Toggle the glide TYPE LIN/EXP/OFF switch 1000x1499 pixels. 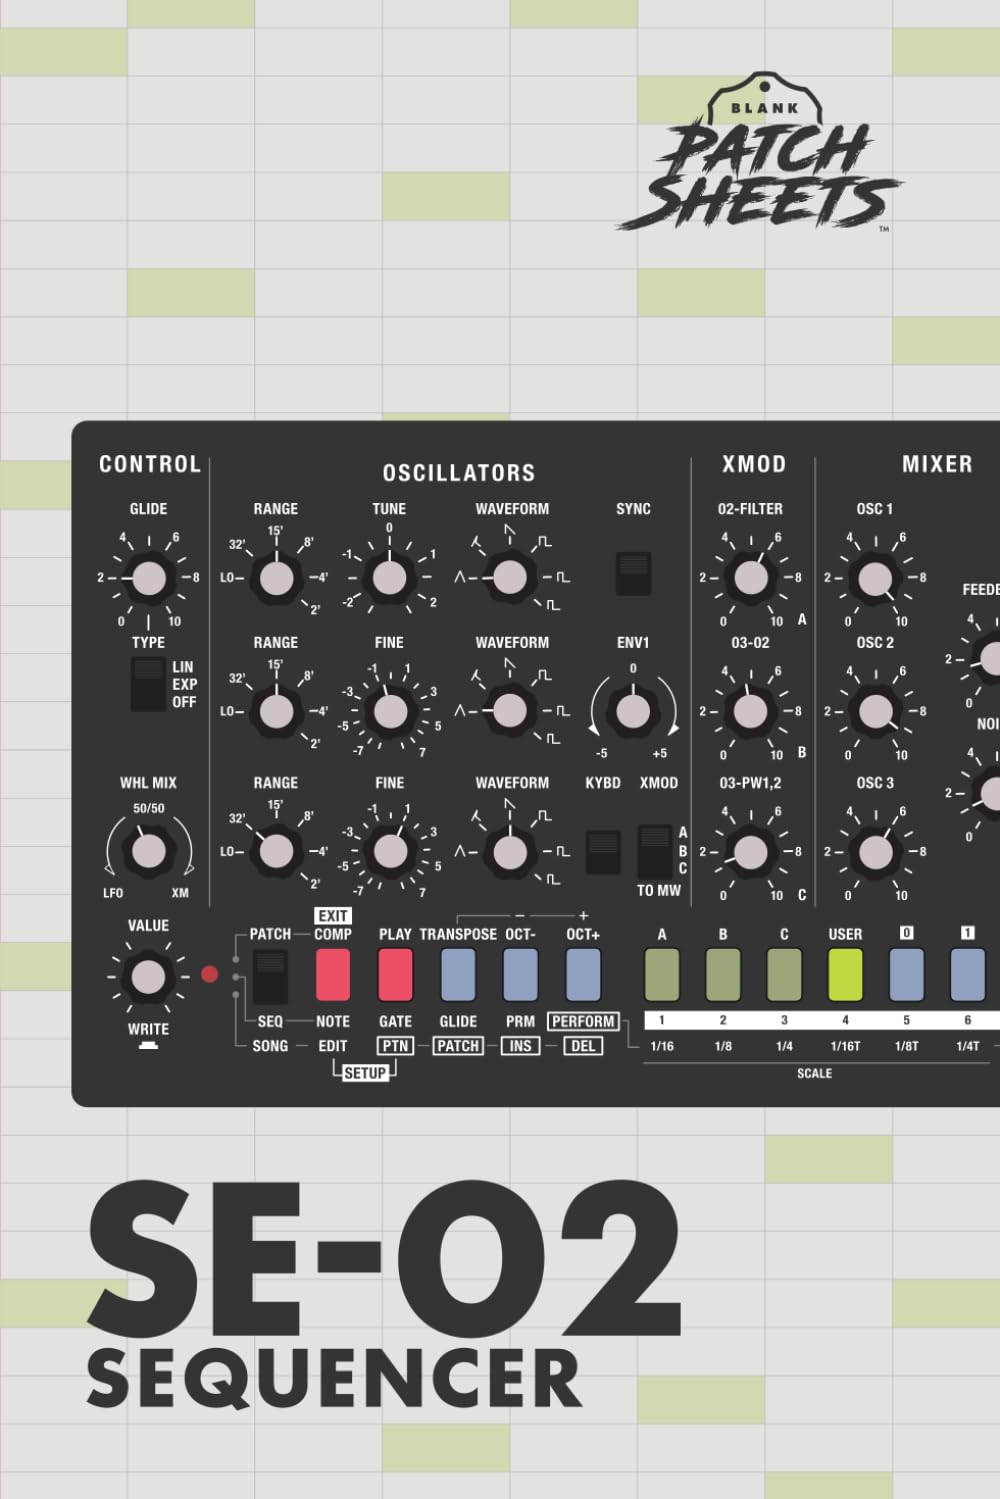click(x=148, y=684)
